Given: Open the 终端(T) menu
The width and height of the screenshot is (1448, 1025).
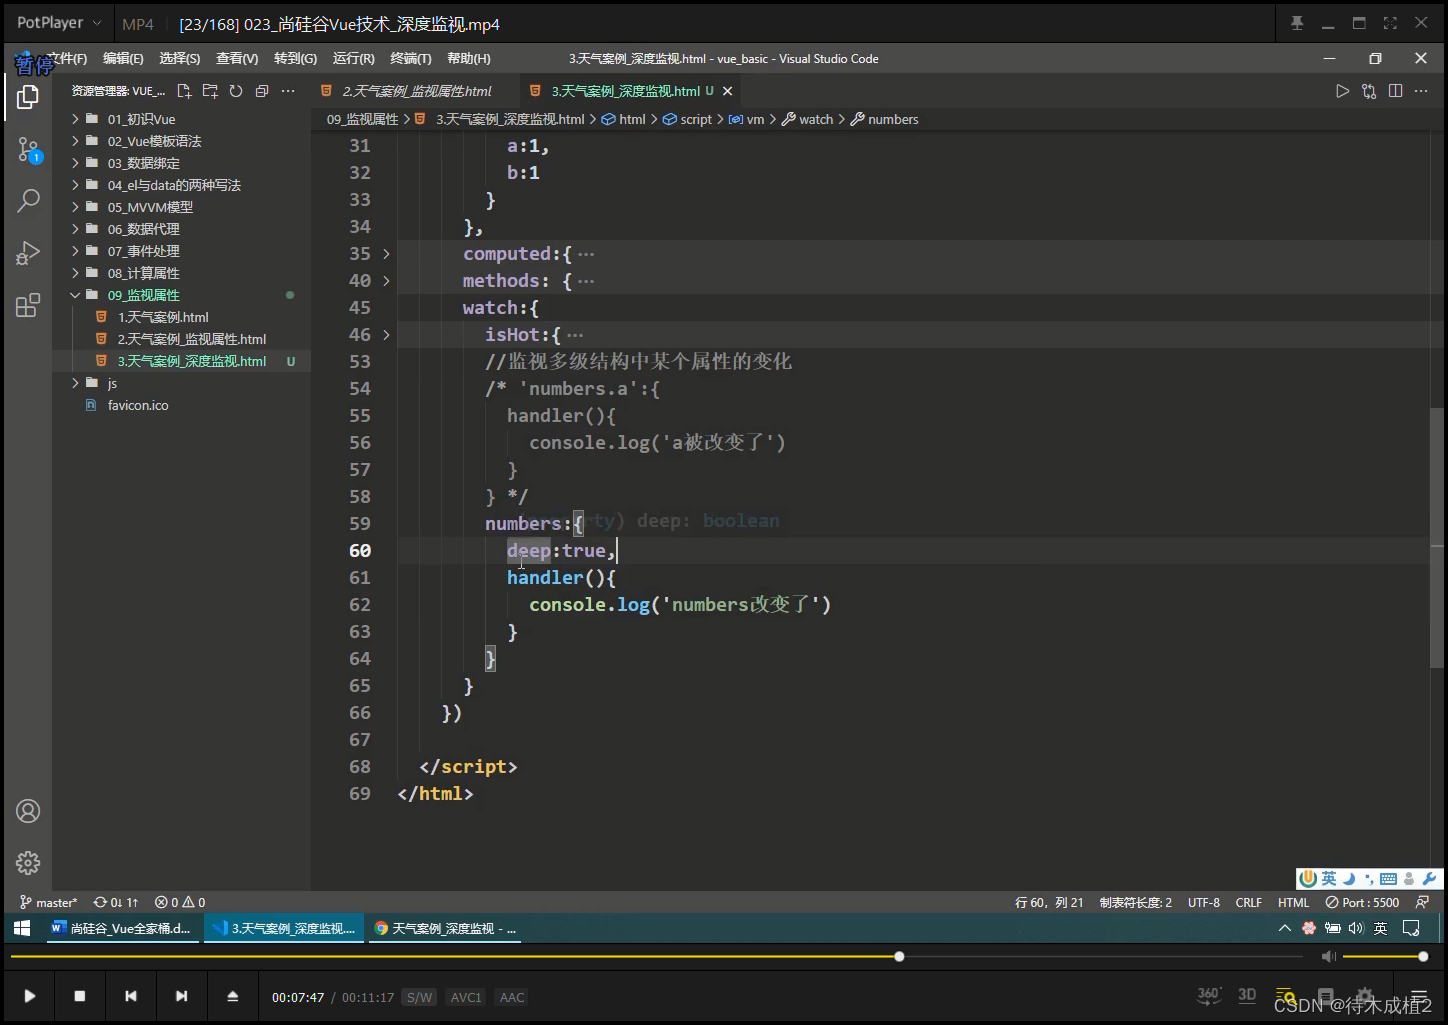Looking at the screenshot, I should [x=411, y=59].
